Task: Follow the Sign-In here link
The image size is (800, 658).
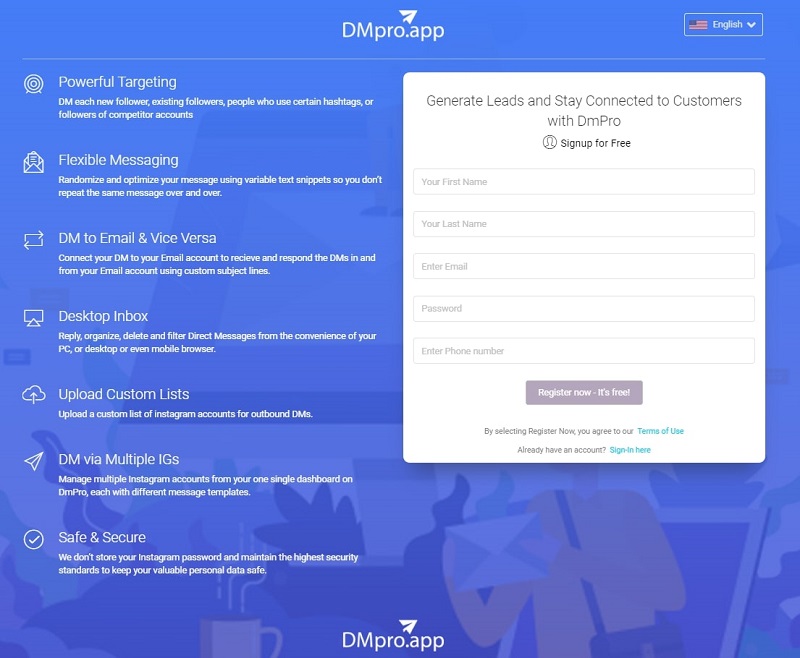Action: pos(630,450)
